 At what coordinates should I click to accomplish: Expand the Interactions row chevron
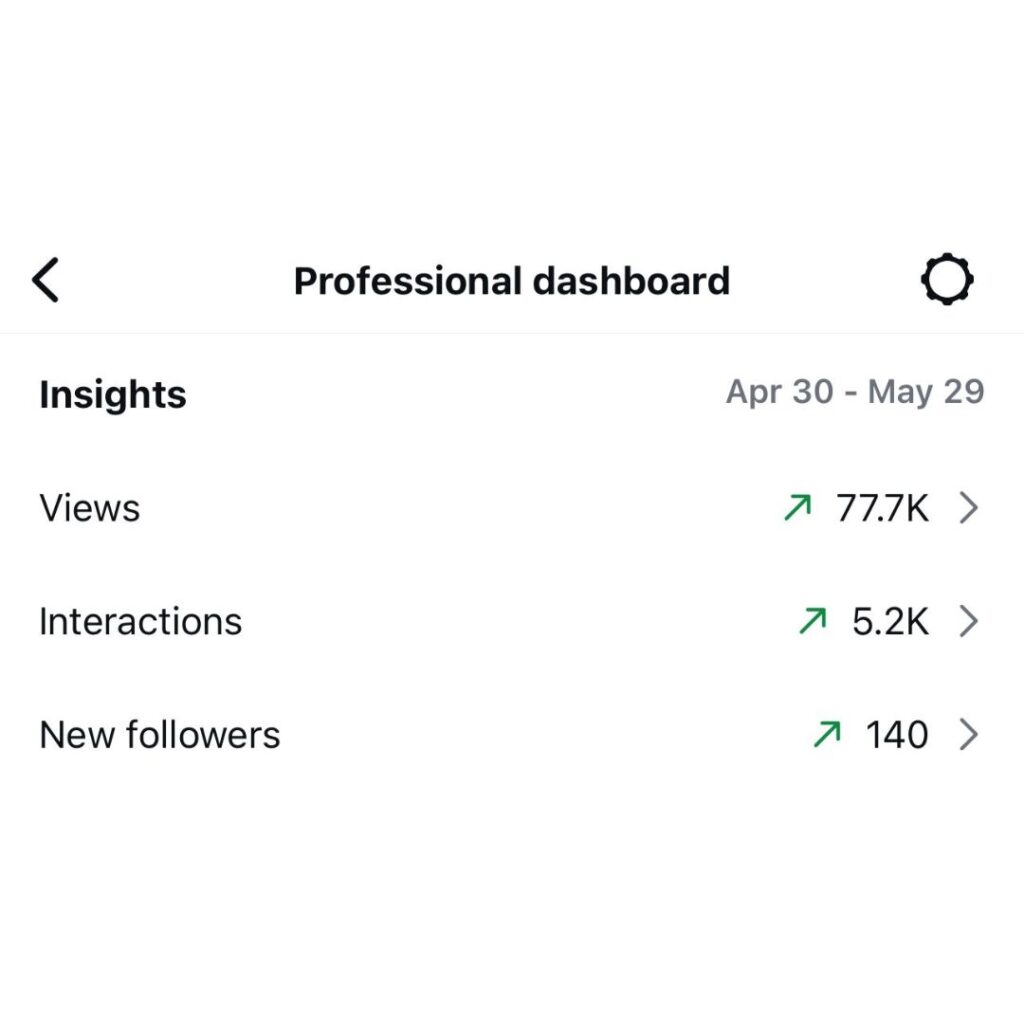[968, 622]
